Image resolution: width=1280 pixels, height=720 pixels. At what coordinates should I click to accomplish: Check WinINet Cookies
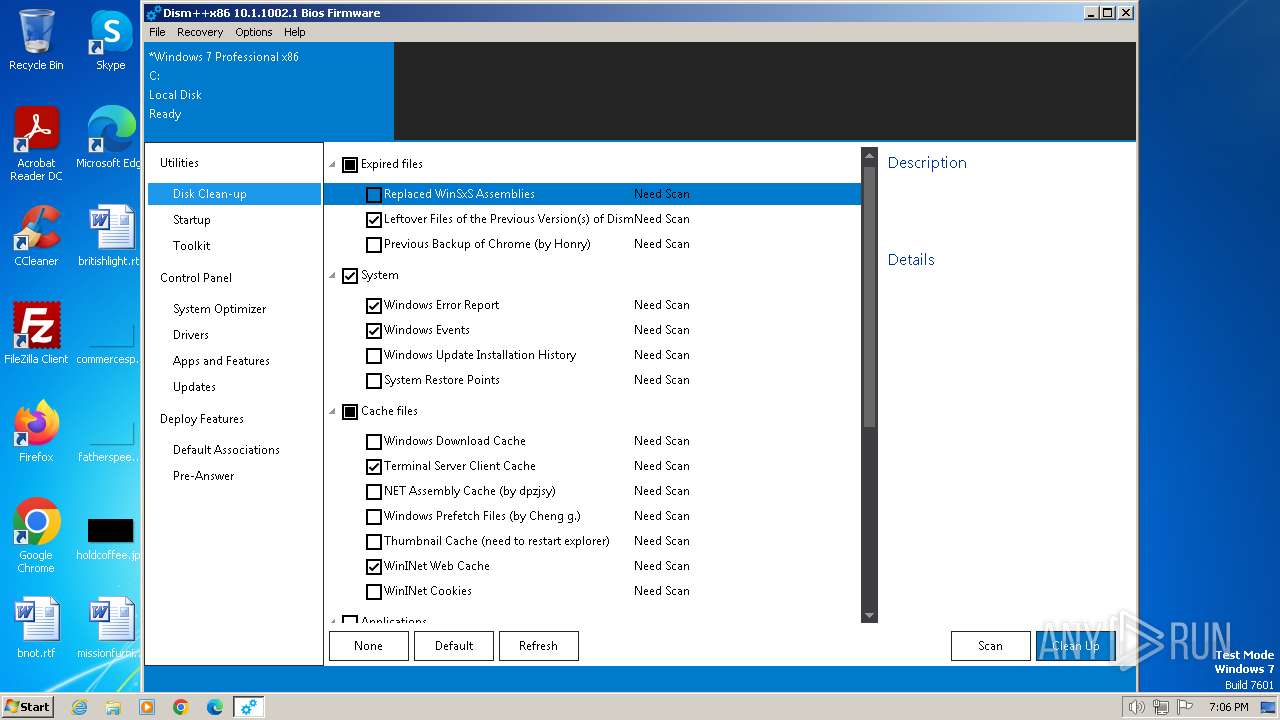click(374, 592)
